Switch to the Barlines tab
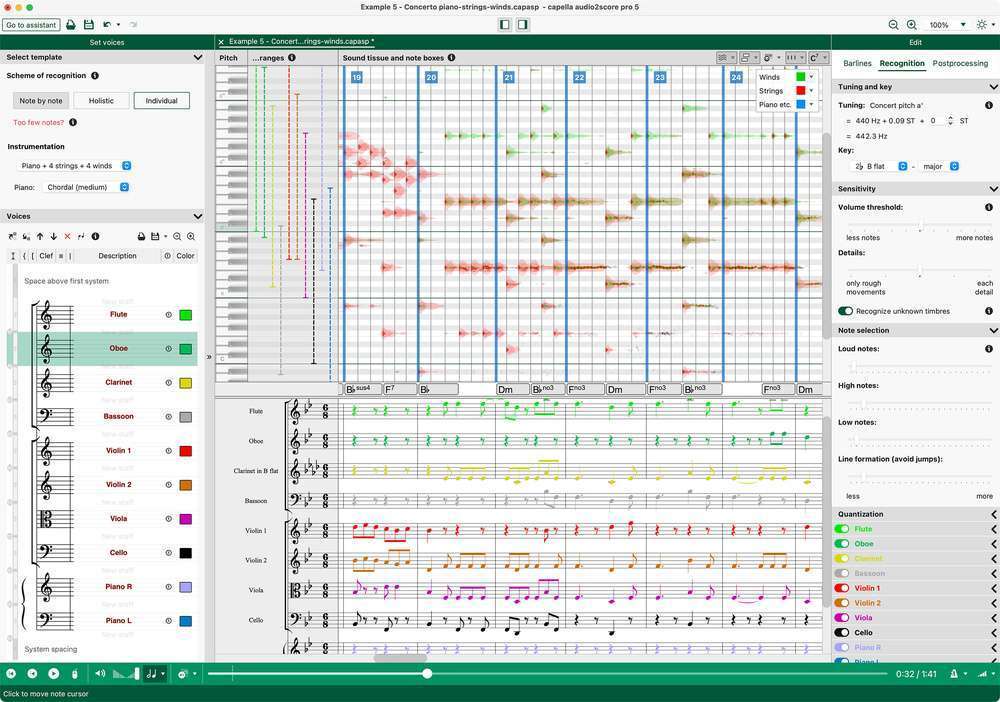 (858, 63)
